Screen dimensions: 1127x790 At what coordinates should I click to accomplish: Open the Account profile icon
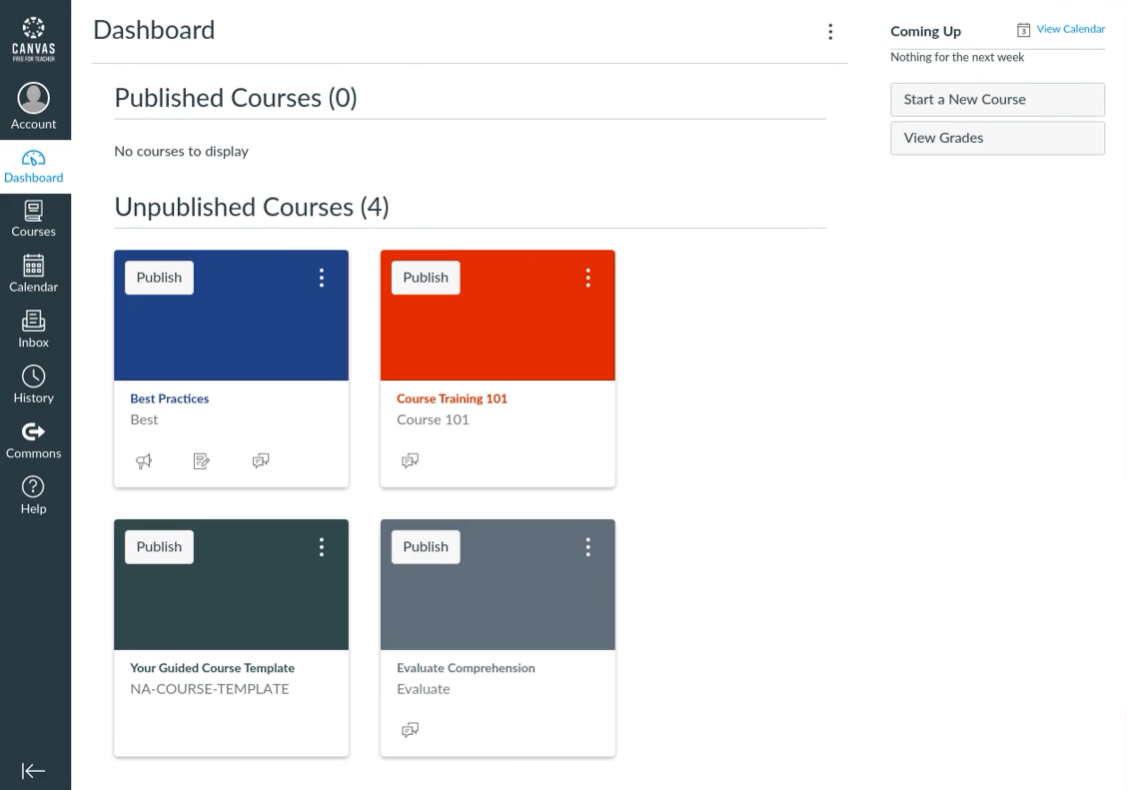(x=34, y=98)
